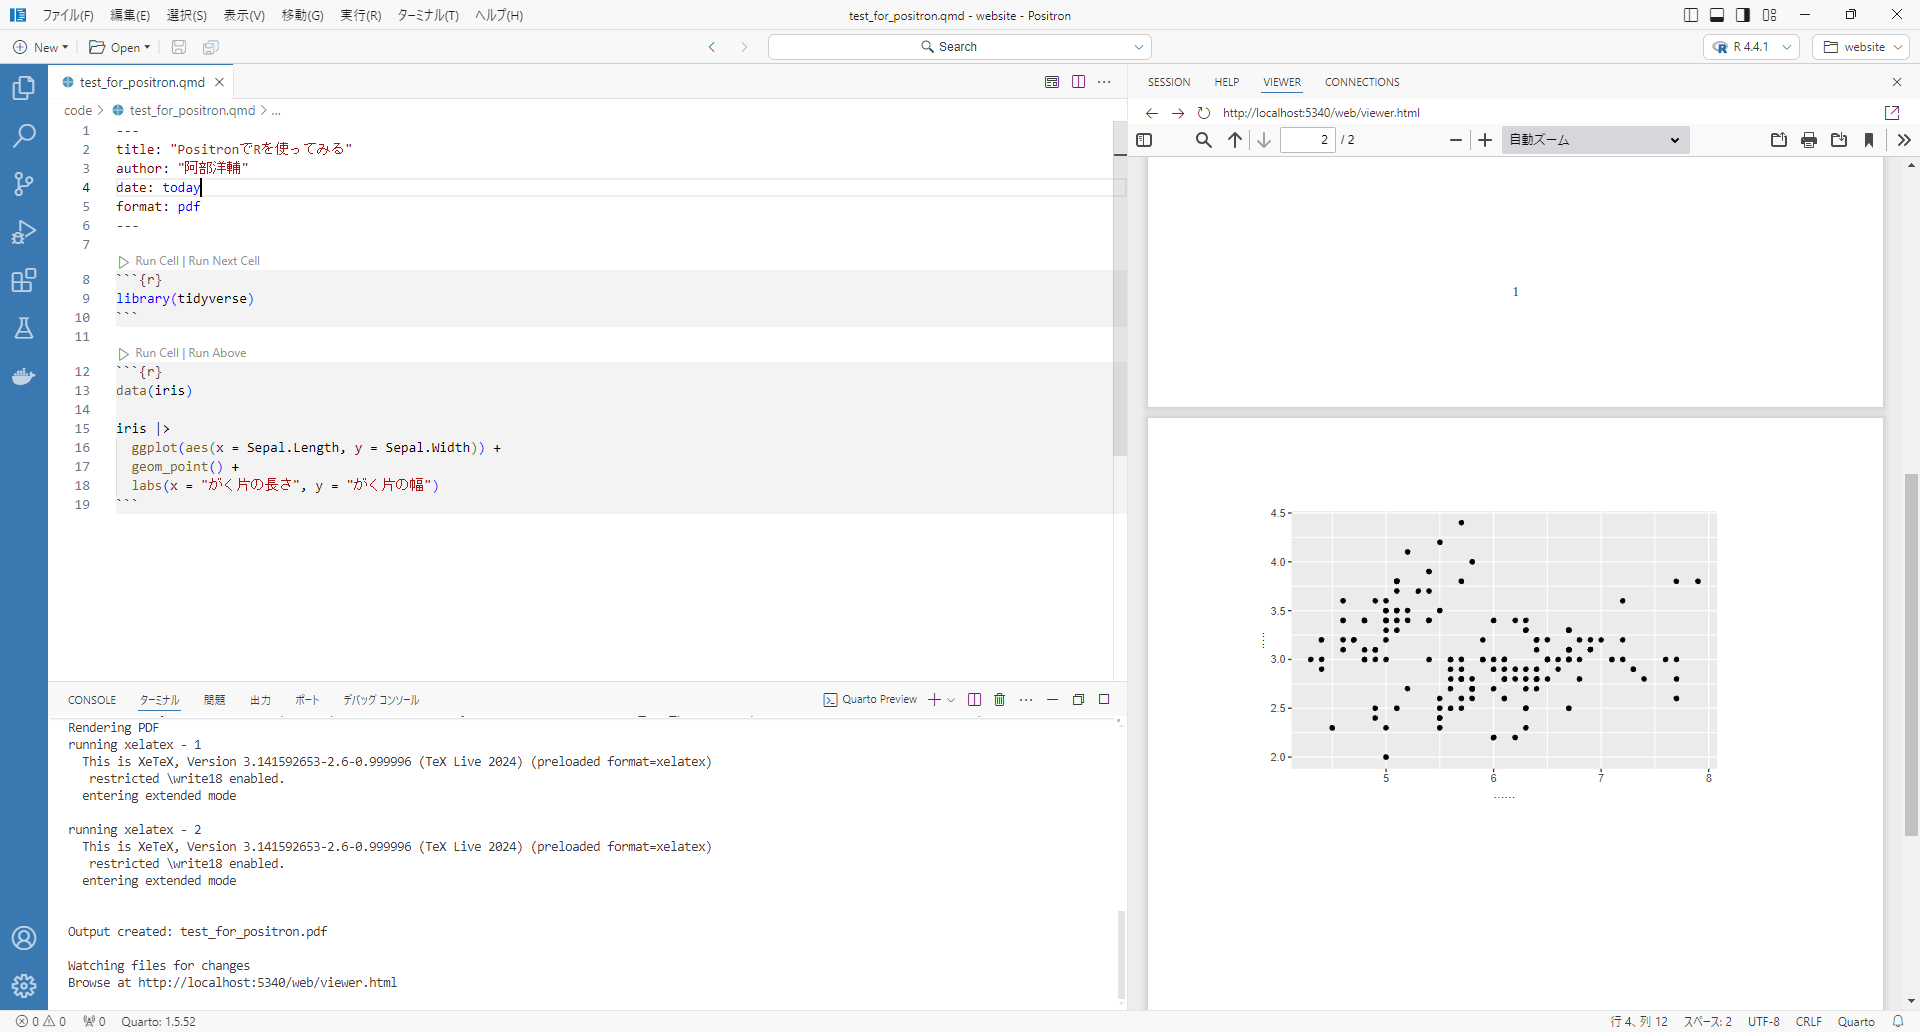The image size is (1920, 1032).
Task: Toggle the primary side bar layout
Action: pos(1690,15)
